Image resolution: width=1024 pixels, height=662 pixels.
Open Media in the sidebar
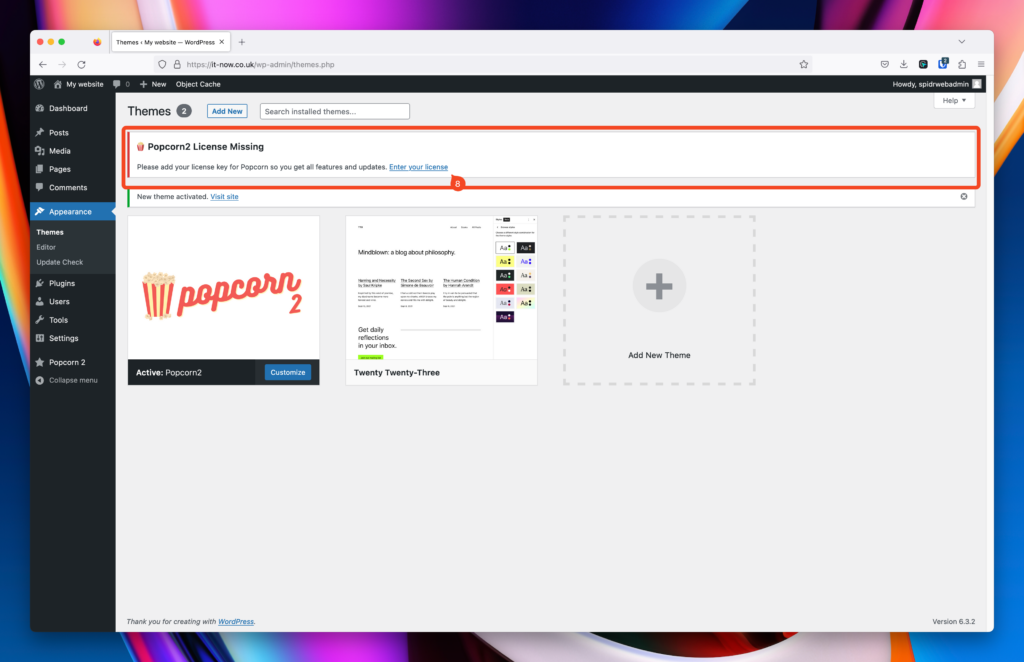coord(59,151)
